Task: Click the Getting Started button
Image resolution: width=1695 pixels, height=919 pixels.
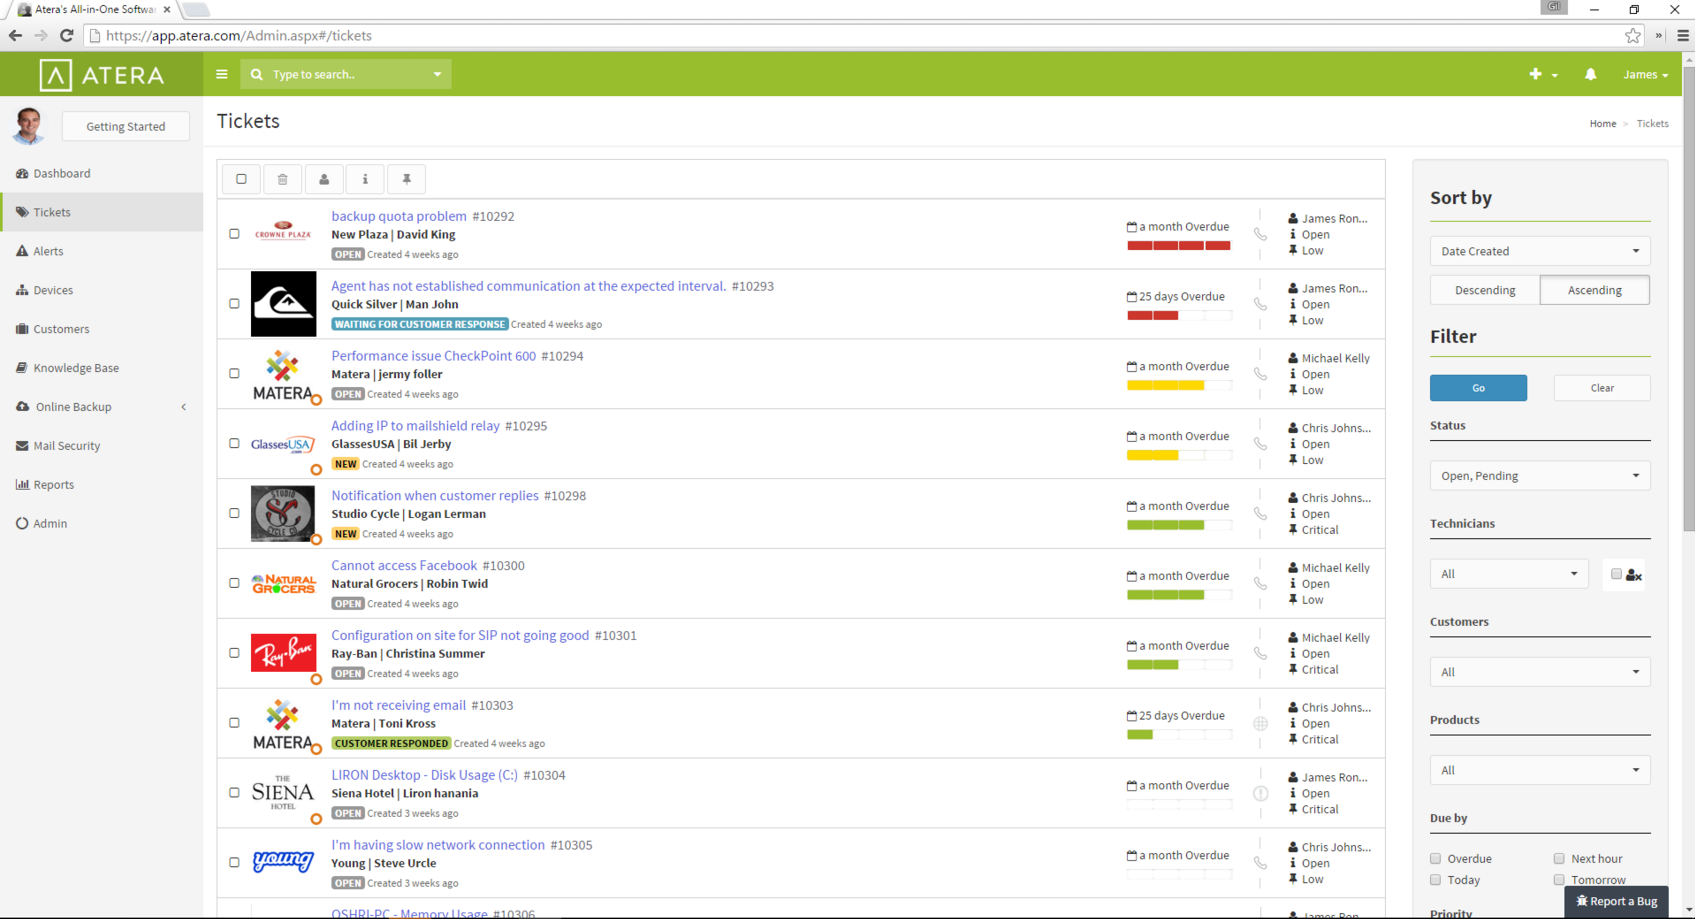Action: click(126, 126)
